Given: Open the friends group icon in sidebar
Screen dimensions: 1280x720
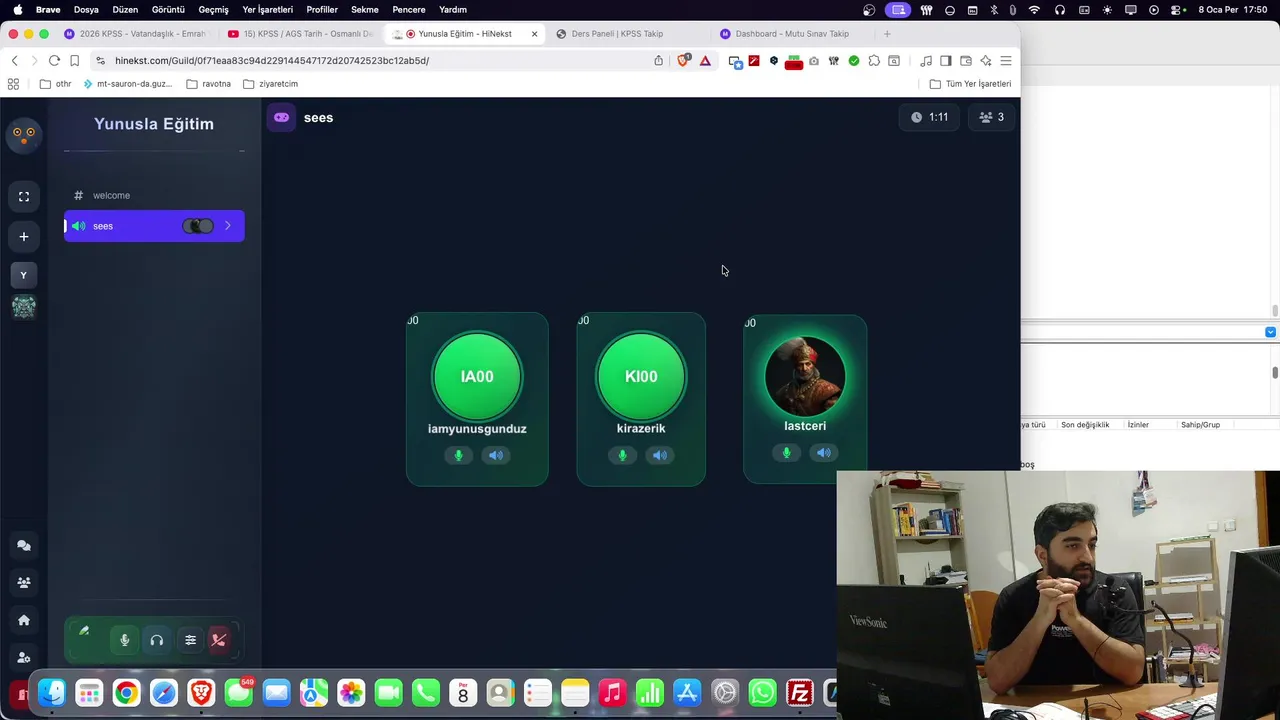Looking at the screenshot, I should point(24,582).
